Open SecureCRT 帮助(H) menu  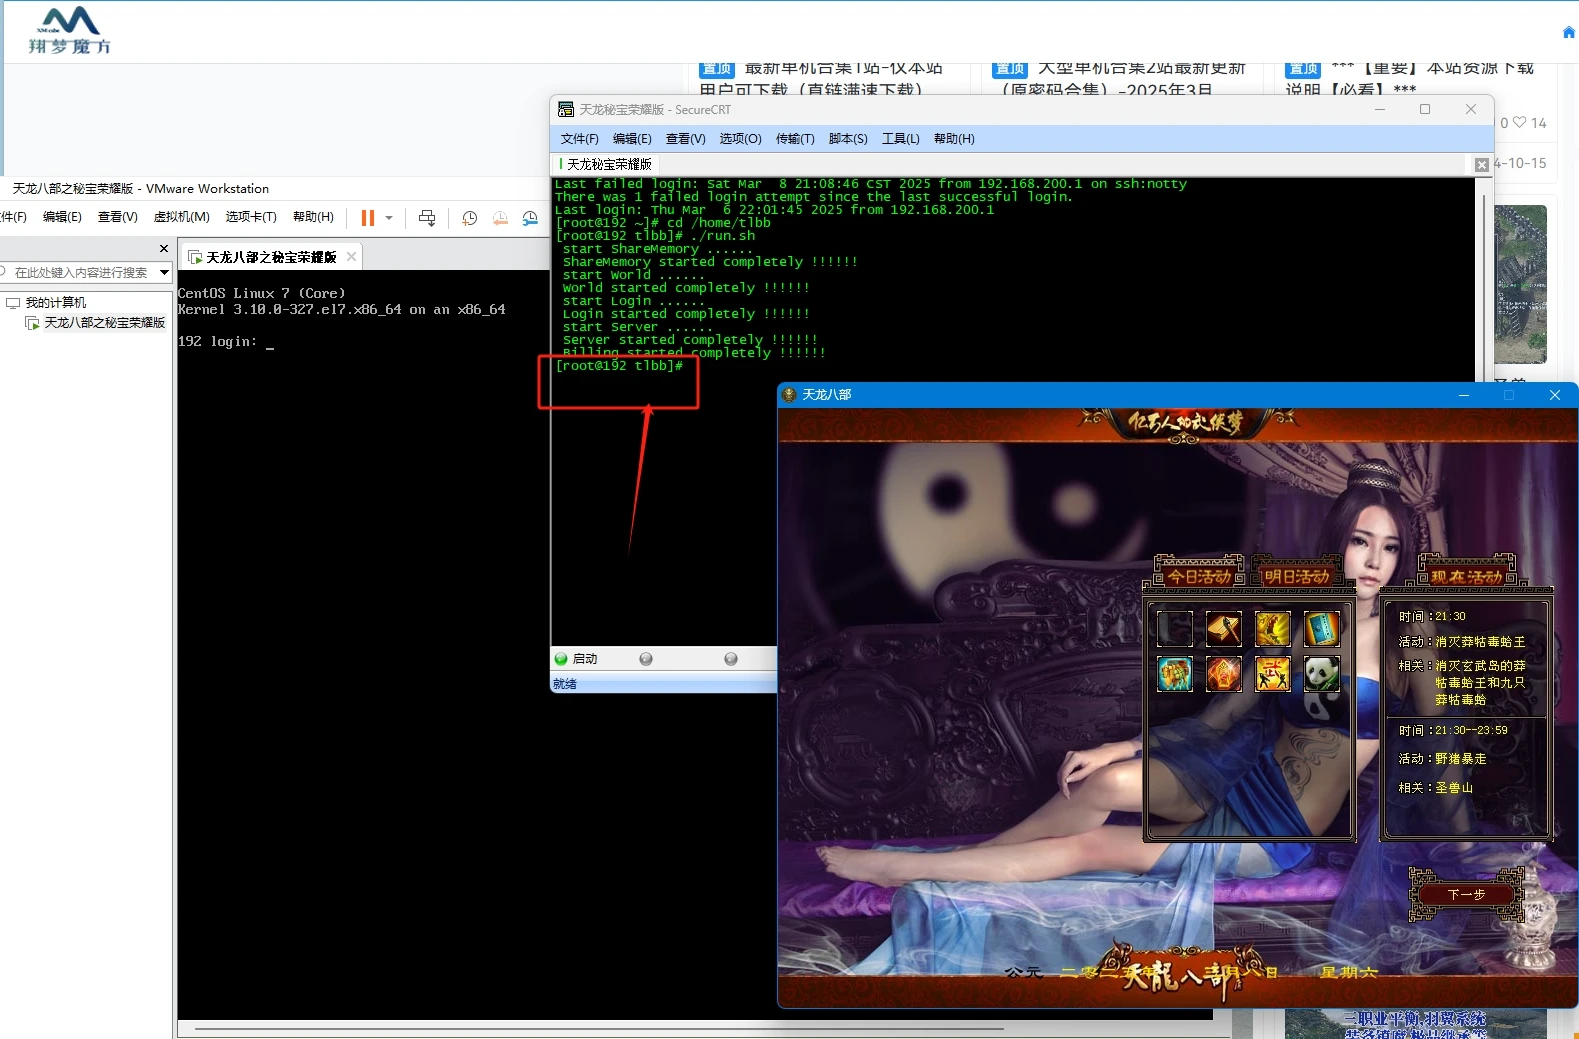pos(954,139)
